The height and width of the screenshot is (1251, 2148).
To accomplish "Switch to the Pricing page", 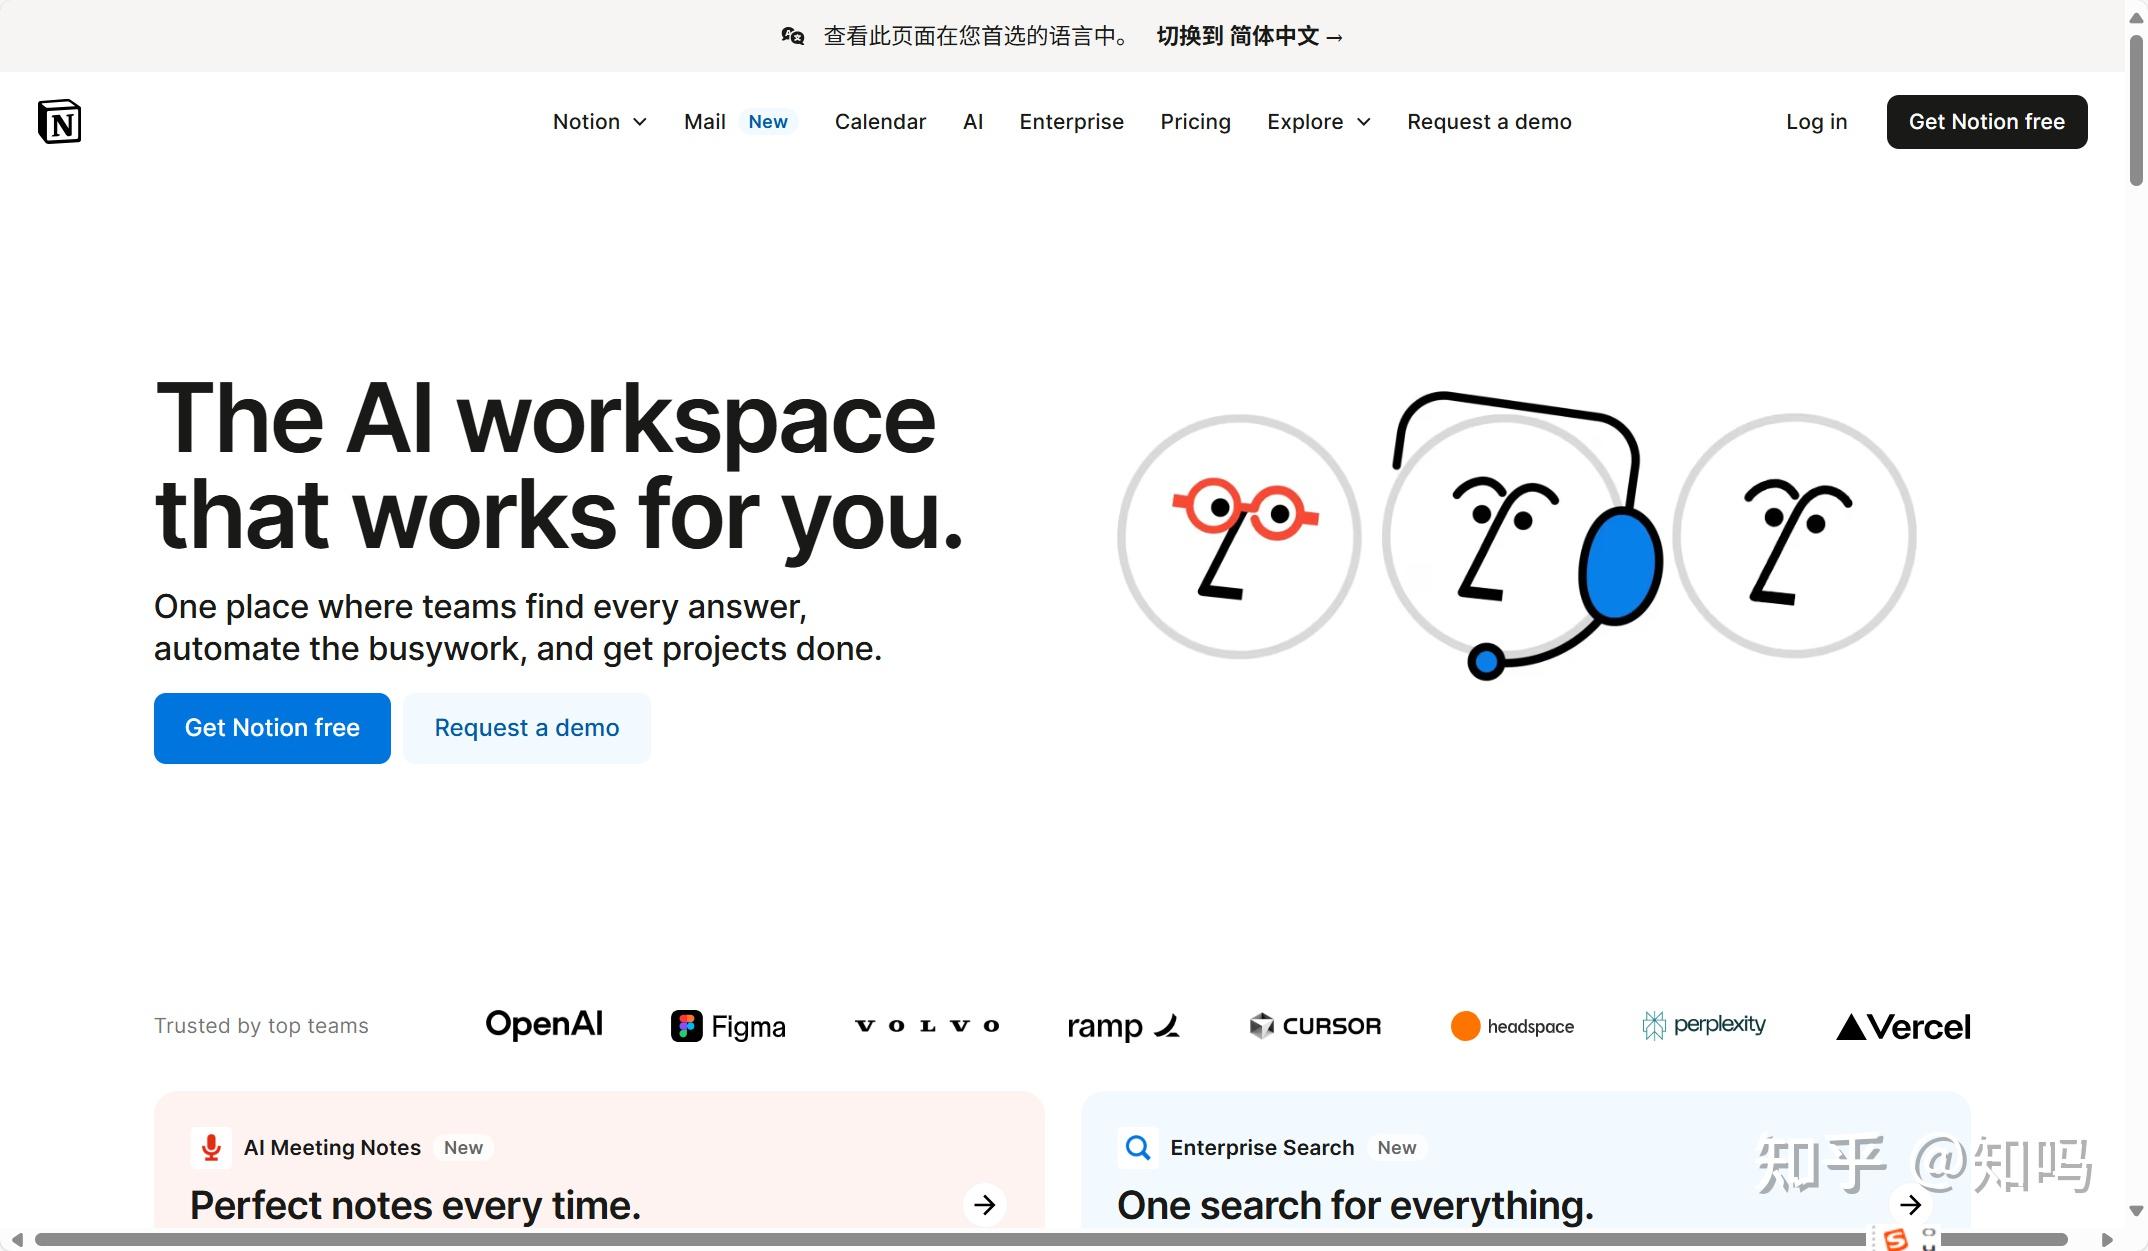I will point(1195,121).
